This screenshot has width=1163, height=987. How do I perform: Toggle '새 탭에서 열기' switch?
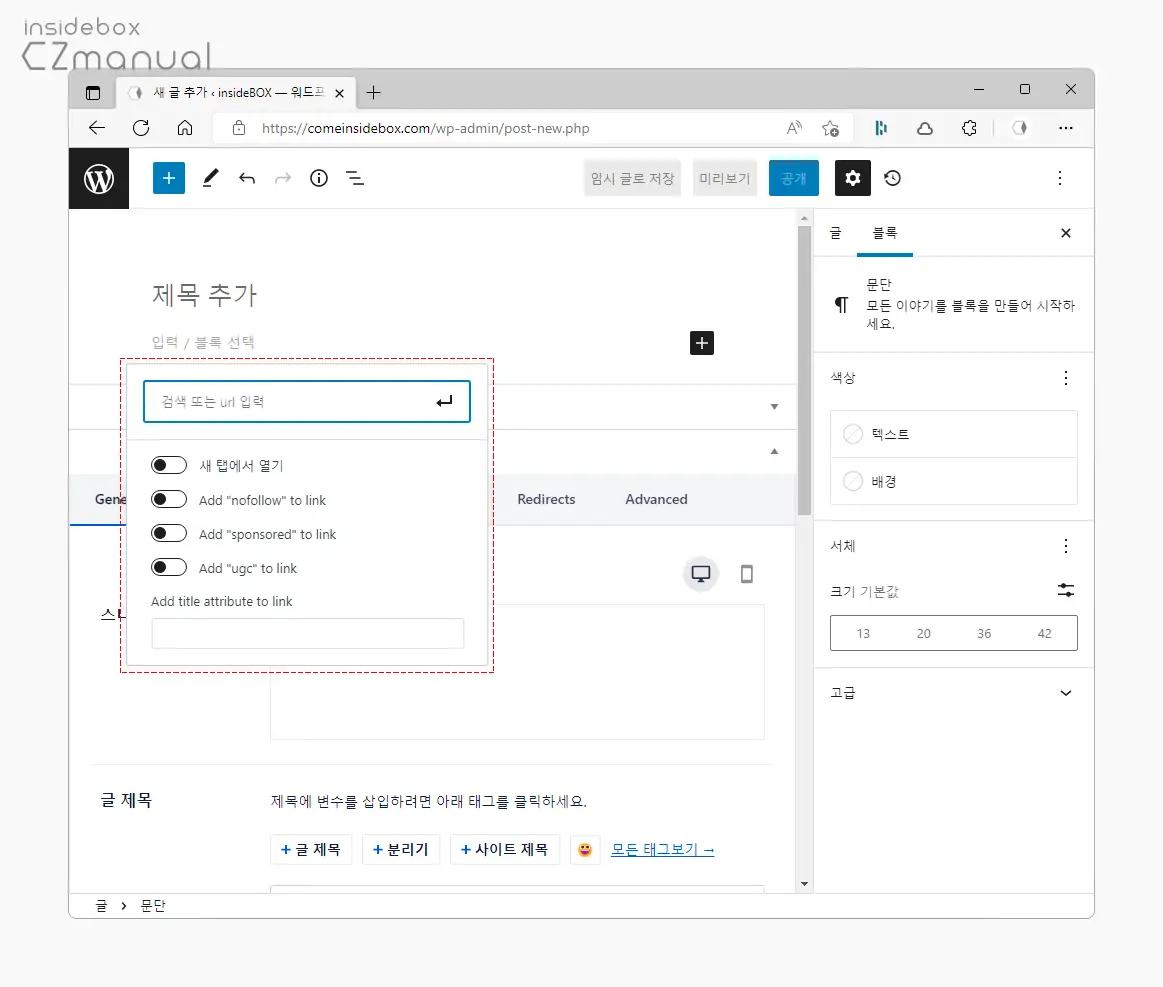pos(168,465)
